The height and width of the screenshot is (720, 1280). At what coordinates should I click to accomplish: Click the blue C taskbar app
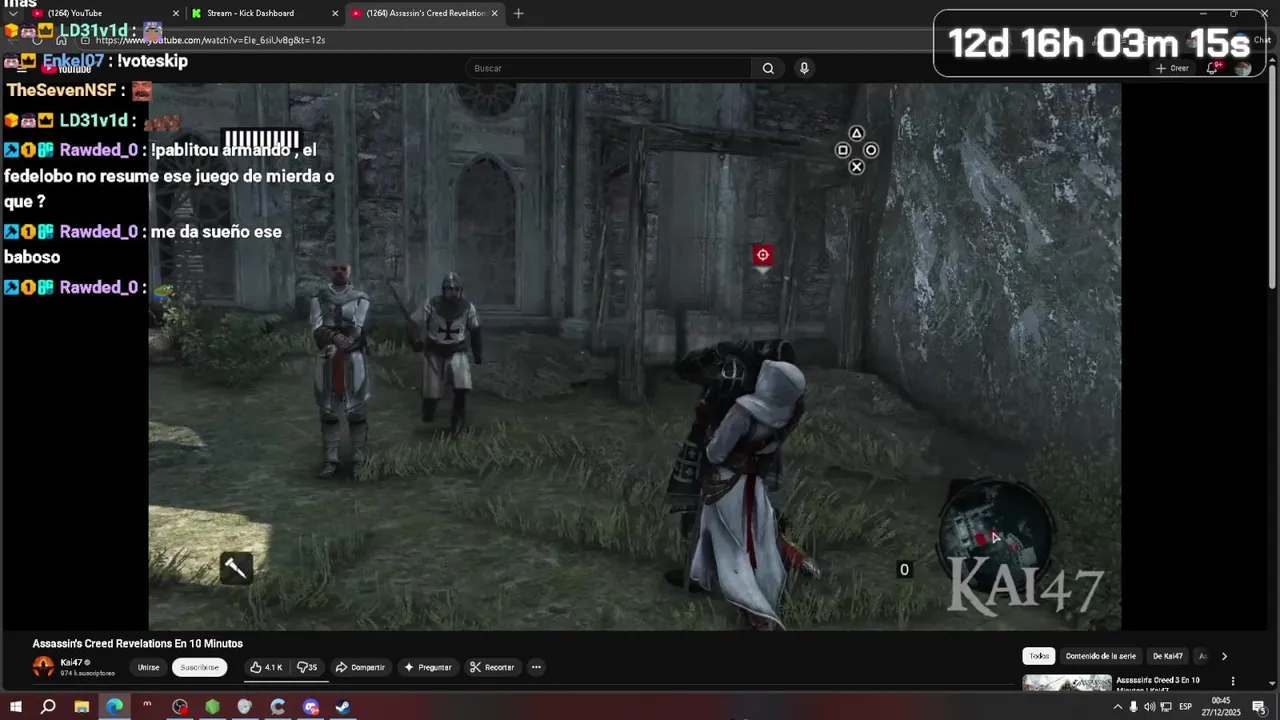coord(278,707)
